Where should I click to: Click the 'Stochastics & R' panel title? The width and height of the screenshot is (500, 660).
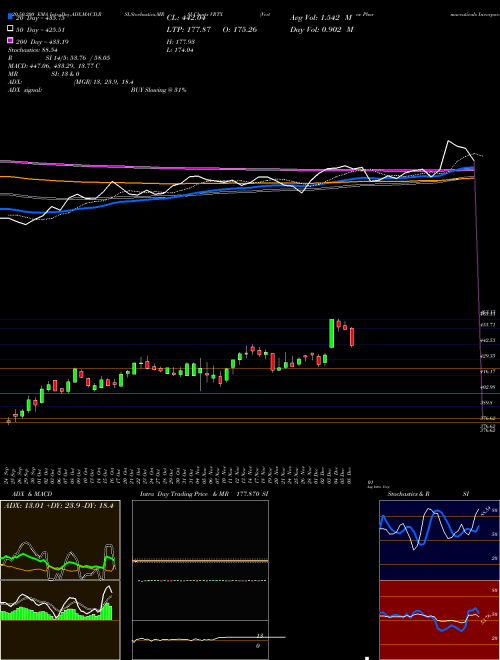408,494
